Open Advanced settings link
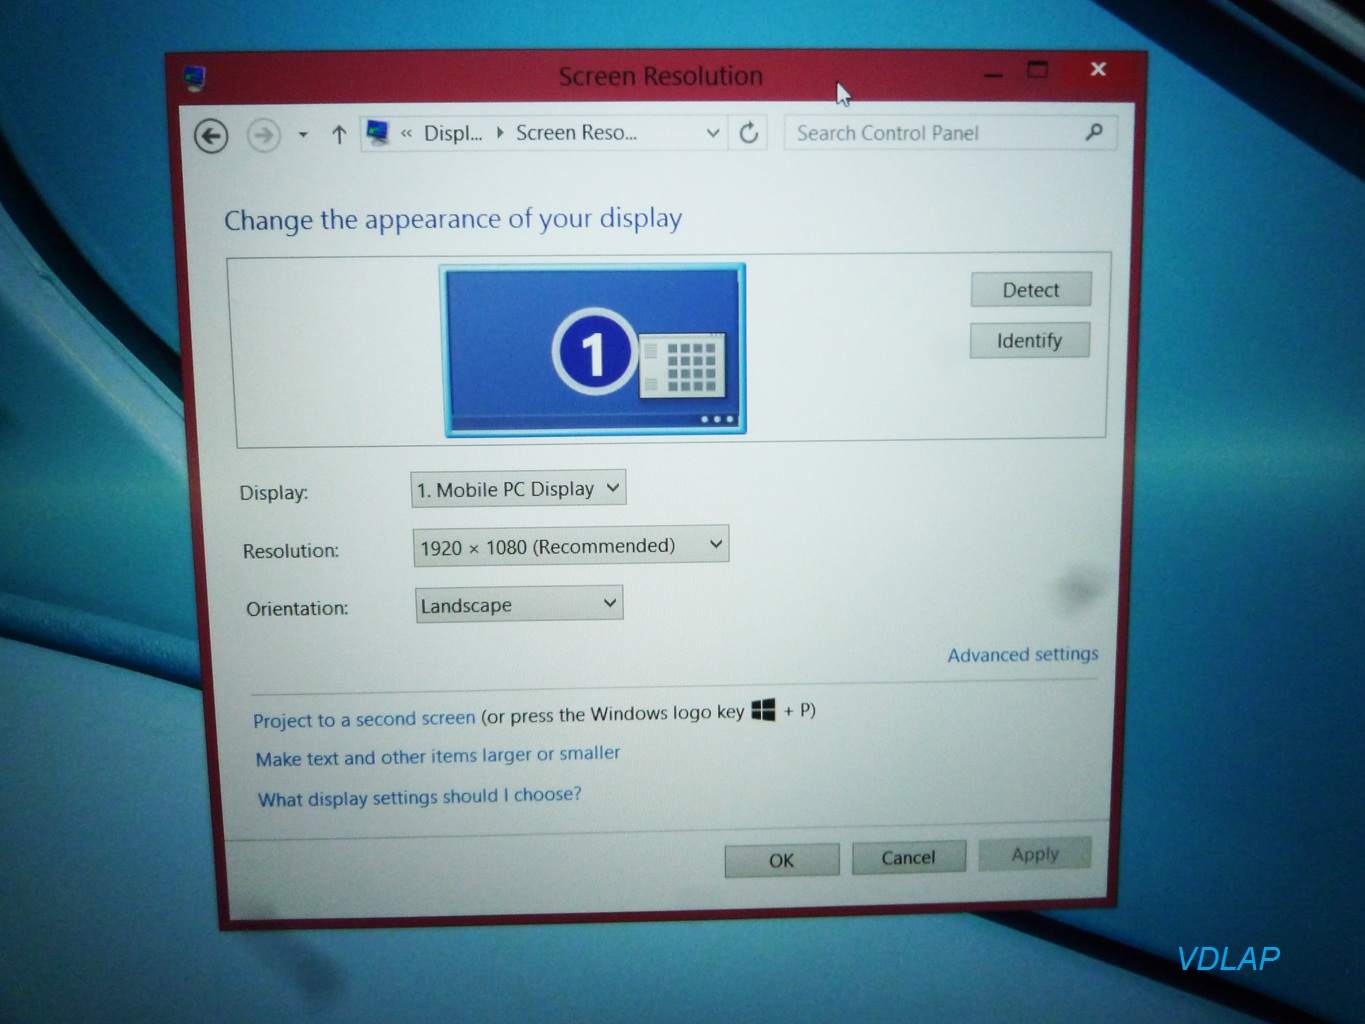 point(1023,654)
